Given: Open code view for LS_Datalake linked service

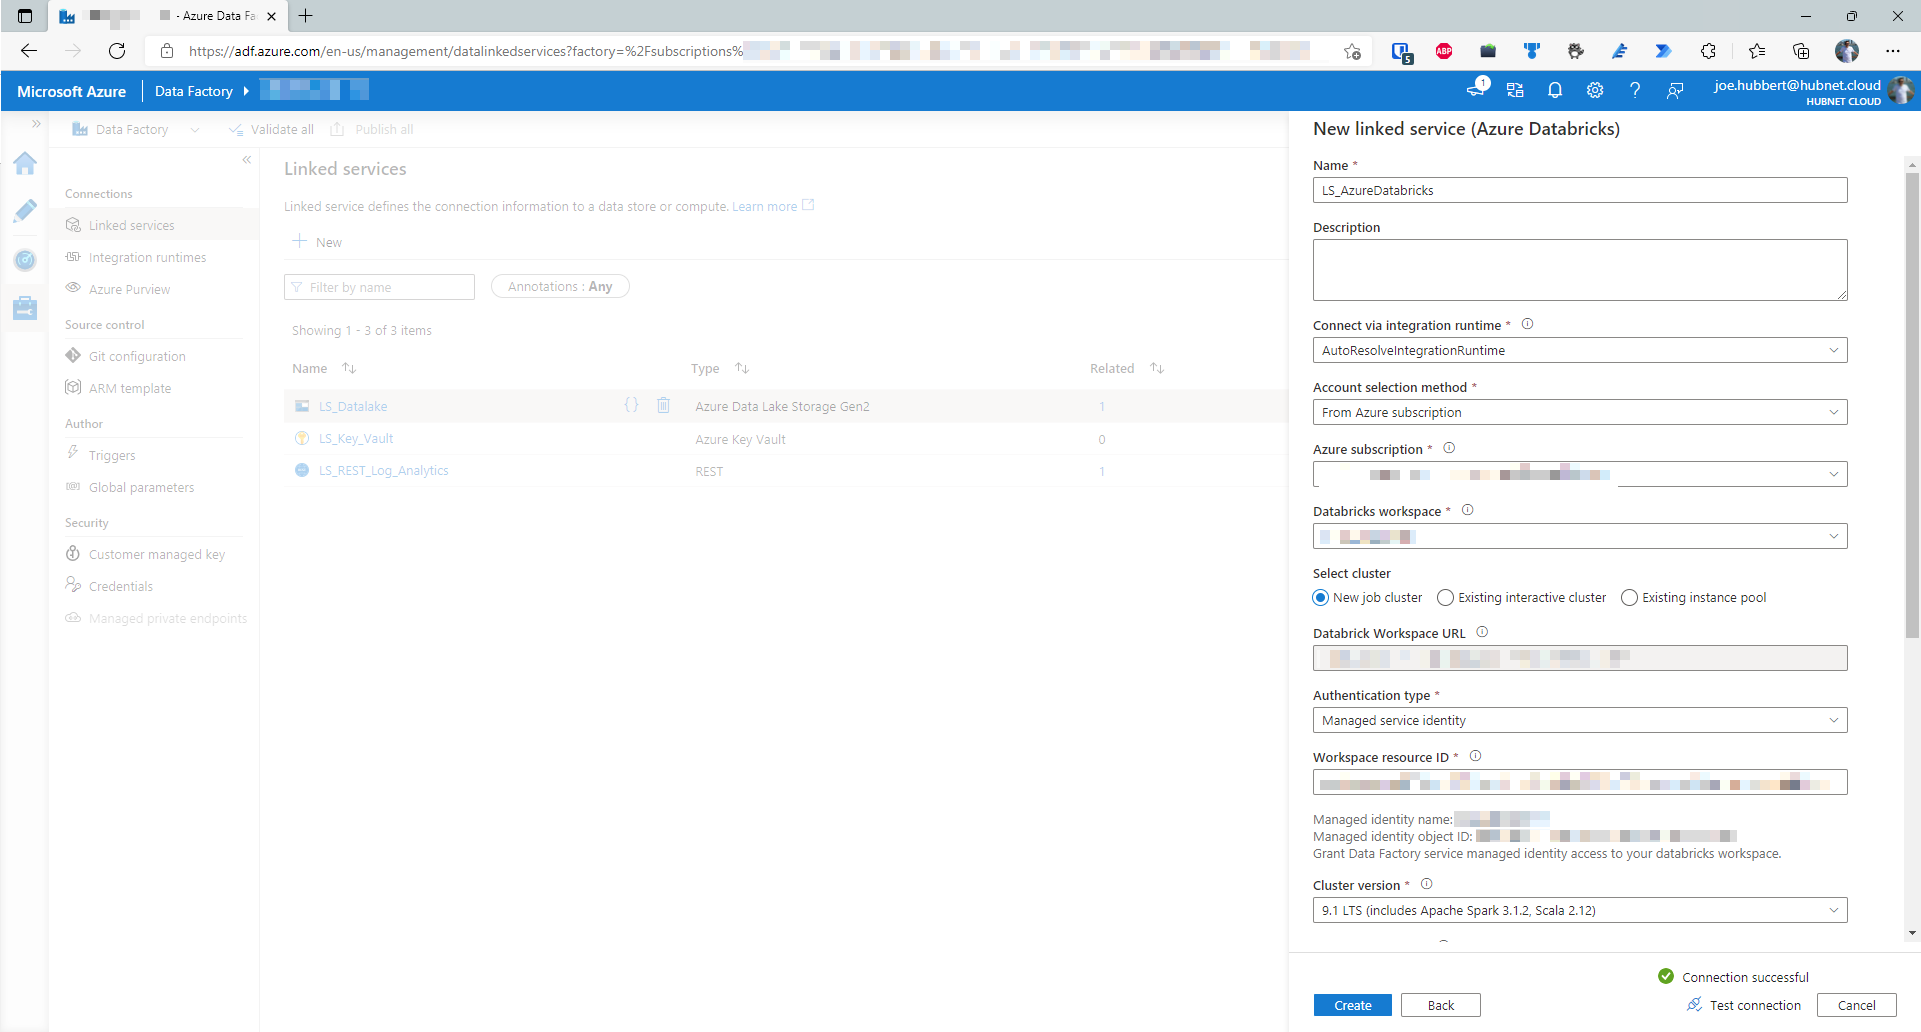Looking at the screenshot, I should pos(631,405).
